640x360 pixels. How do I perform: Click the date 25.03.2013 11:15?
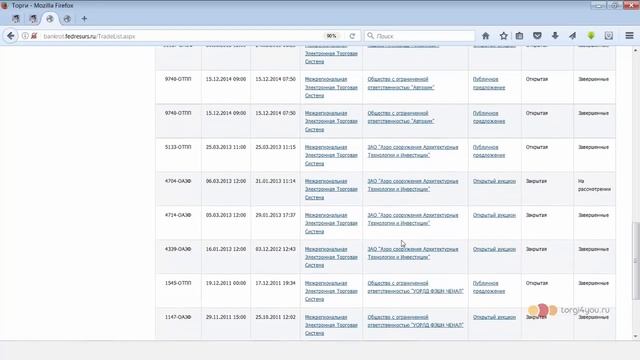276,147
